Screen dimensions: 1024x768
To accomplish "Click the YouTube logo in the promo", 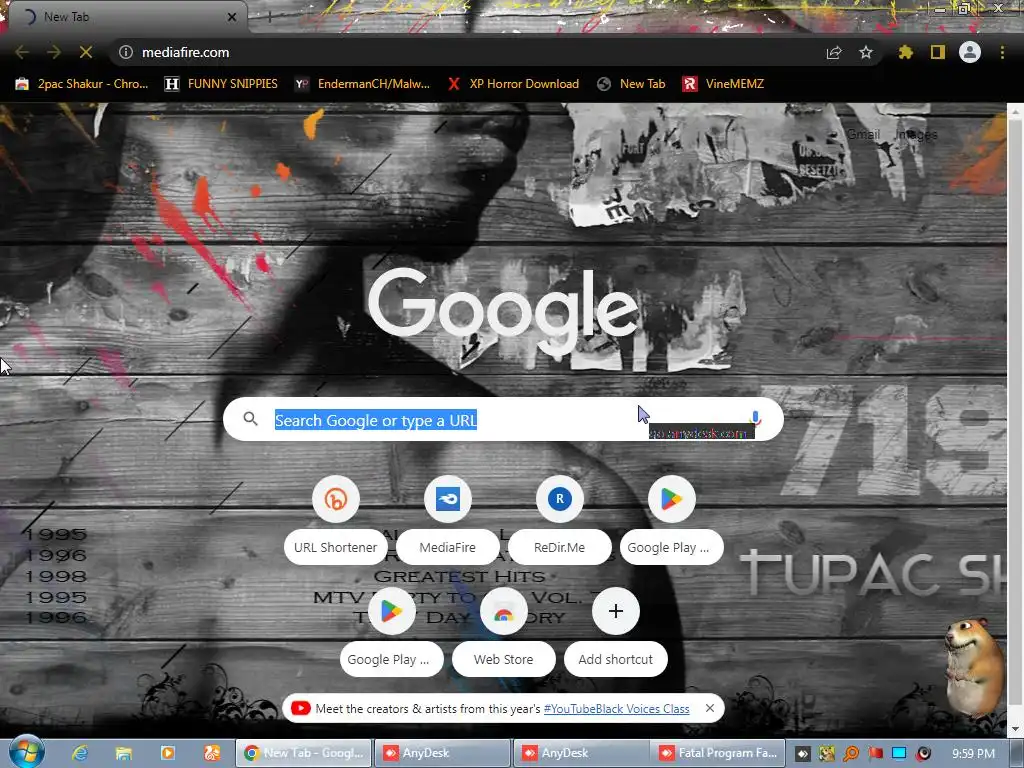I will click(x=300, y=708).
